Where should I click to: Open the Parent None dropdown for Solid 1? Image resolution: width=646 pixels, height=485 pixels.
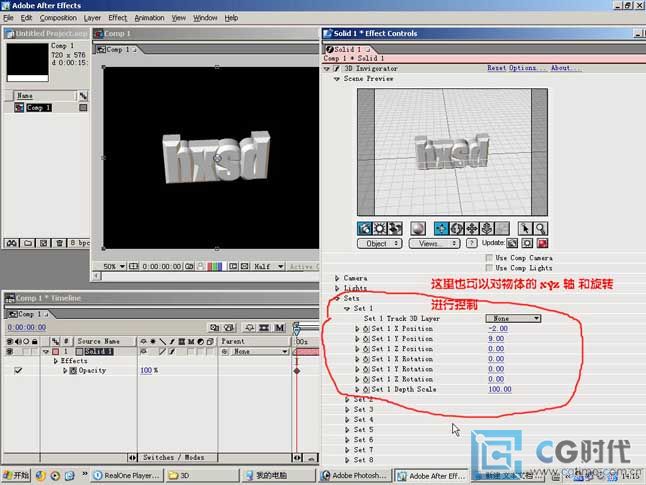pos(259,351)
